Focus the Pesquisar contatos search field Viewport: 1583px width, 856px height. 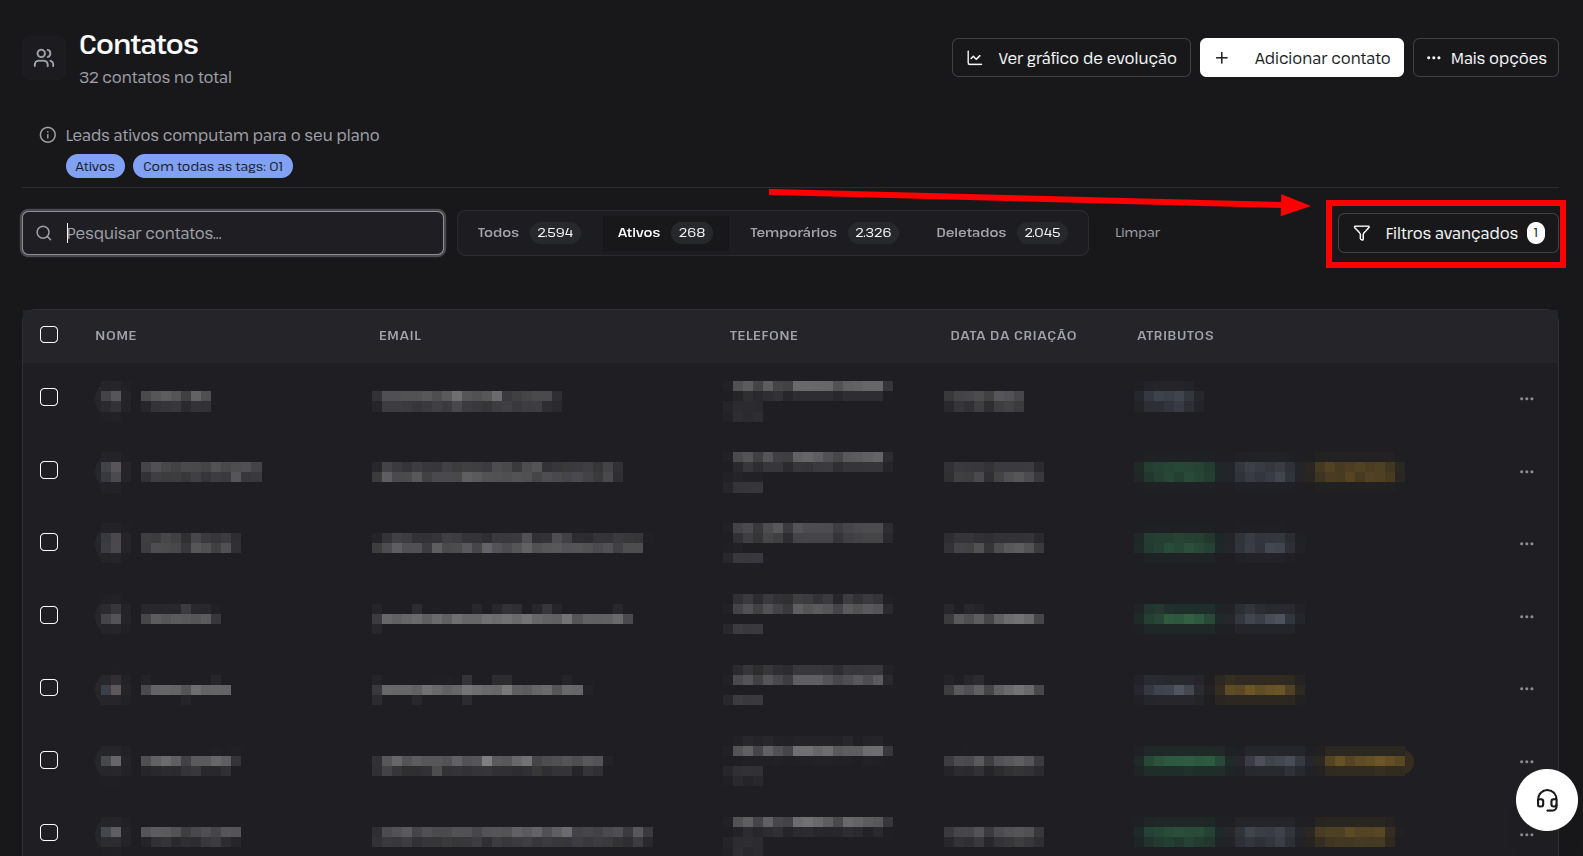(233, 233)
